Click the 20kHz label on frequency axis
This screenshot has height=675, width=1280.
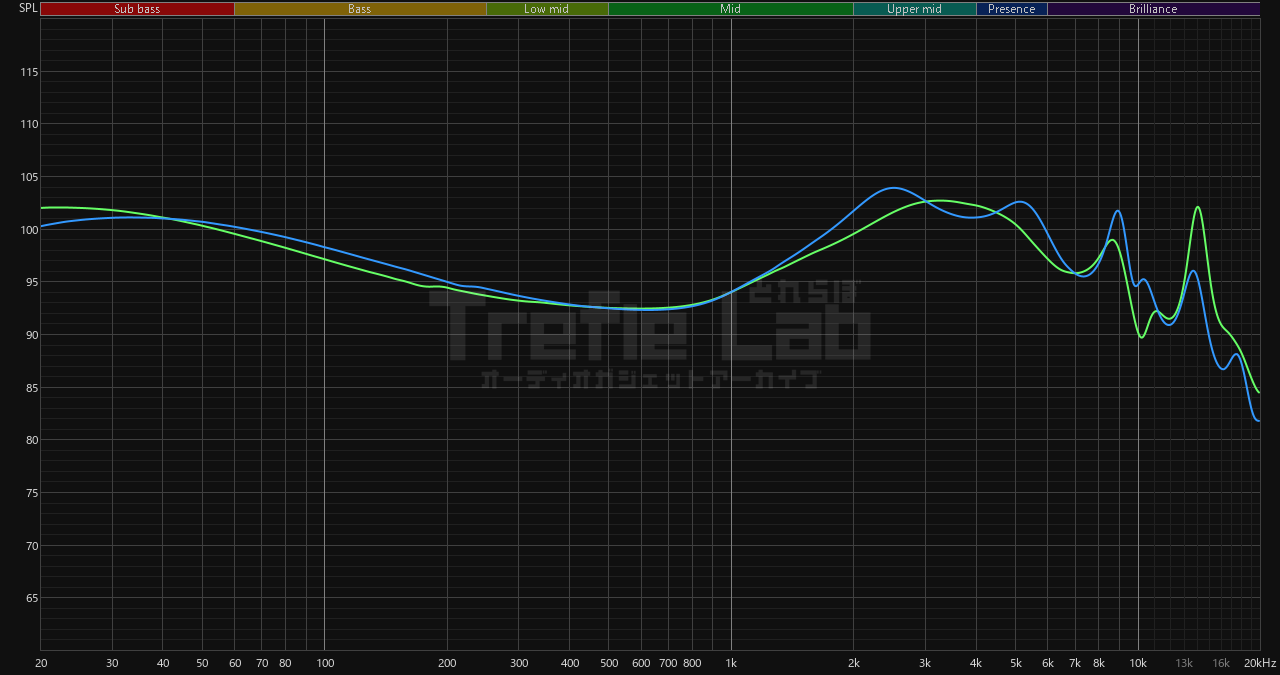click(x=1259, y=664)
